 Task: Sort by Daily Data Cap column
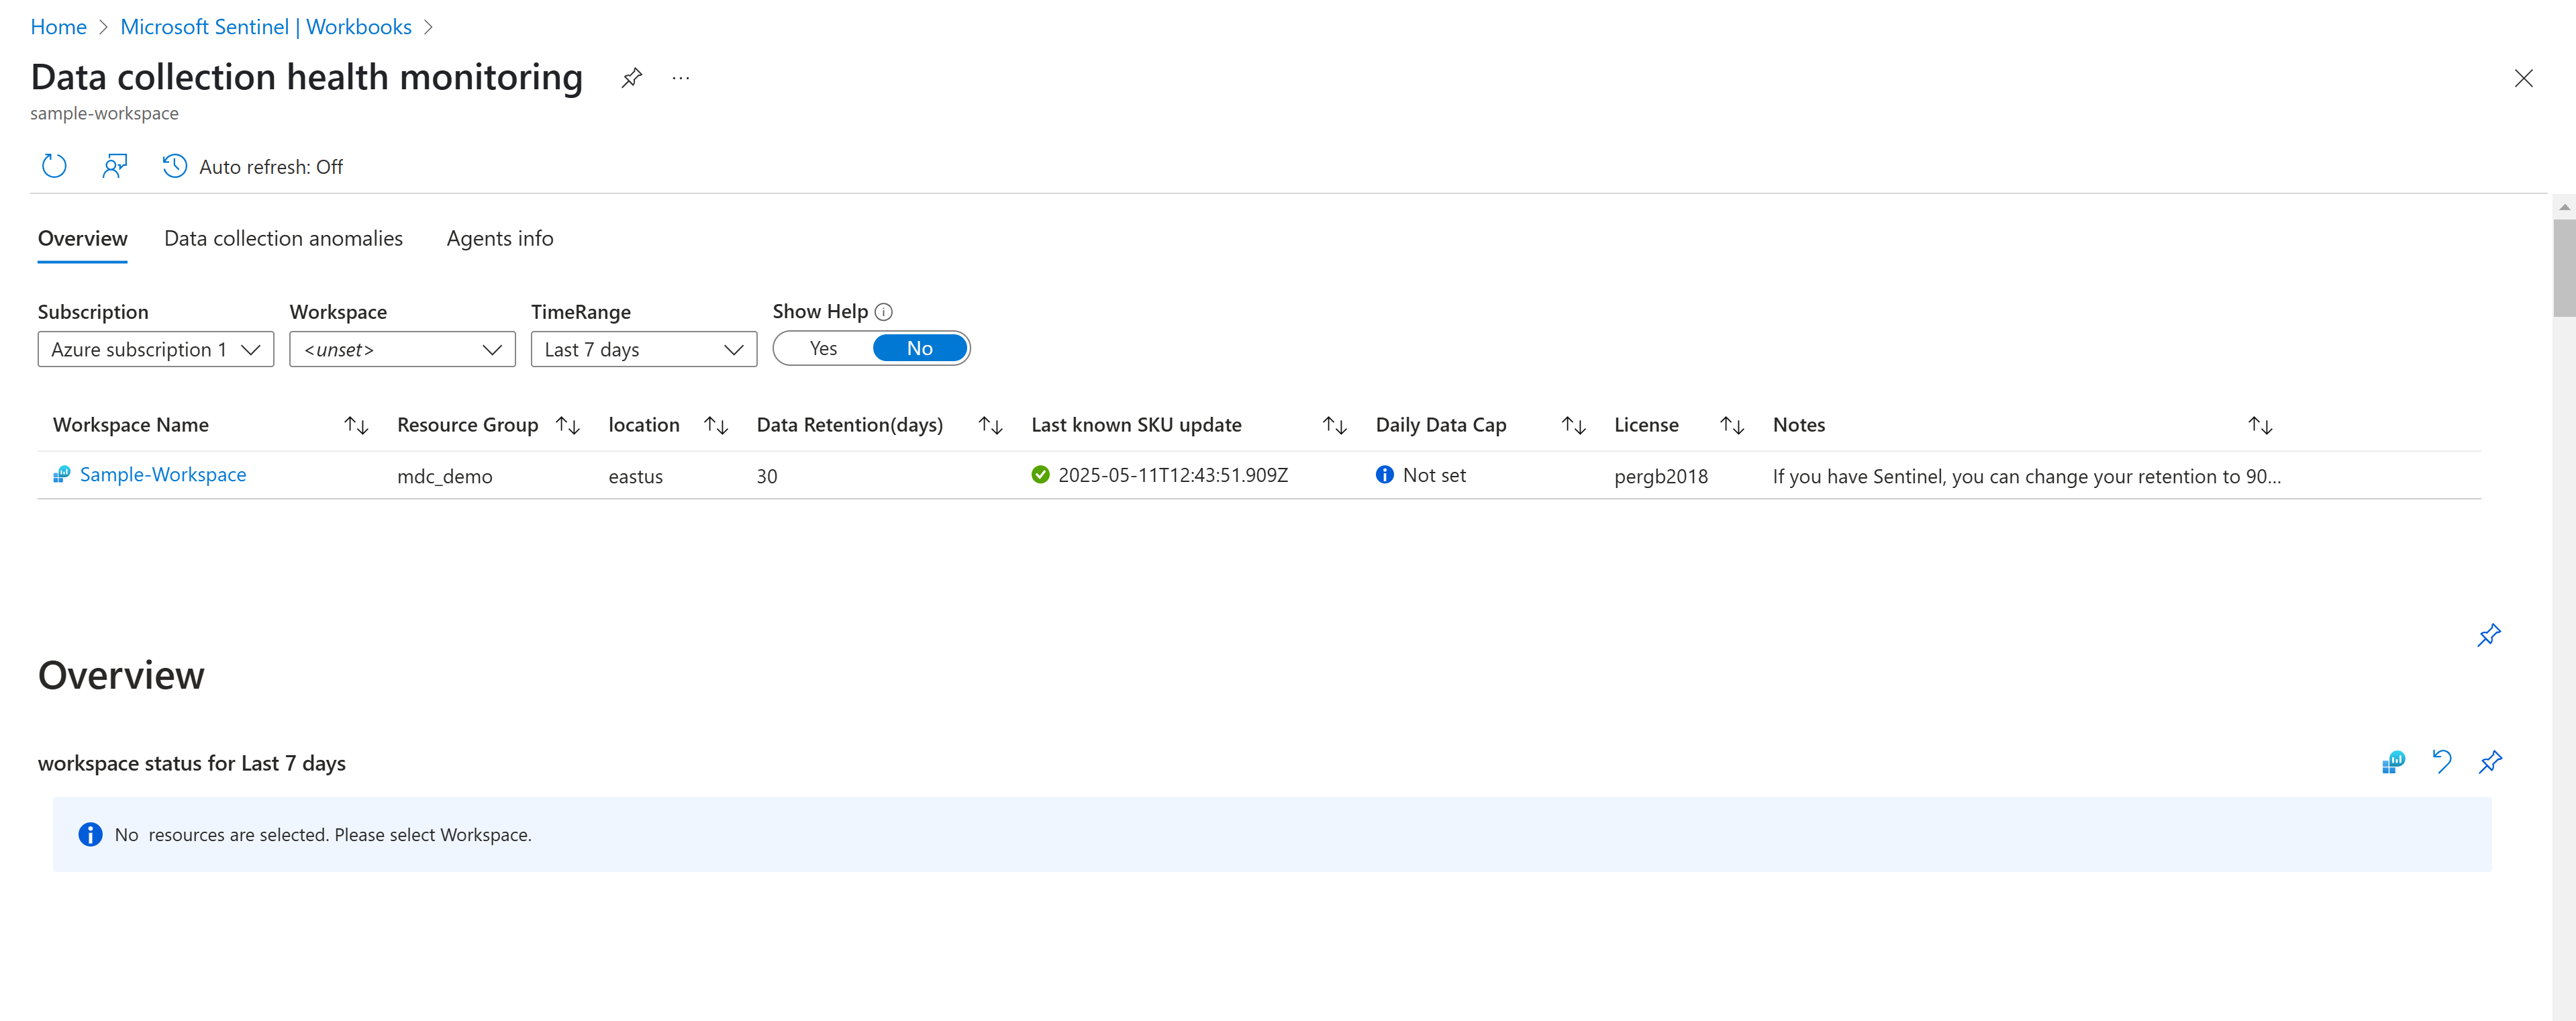pyautogui.click(x=1574, y=425)
